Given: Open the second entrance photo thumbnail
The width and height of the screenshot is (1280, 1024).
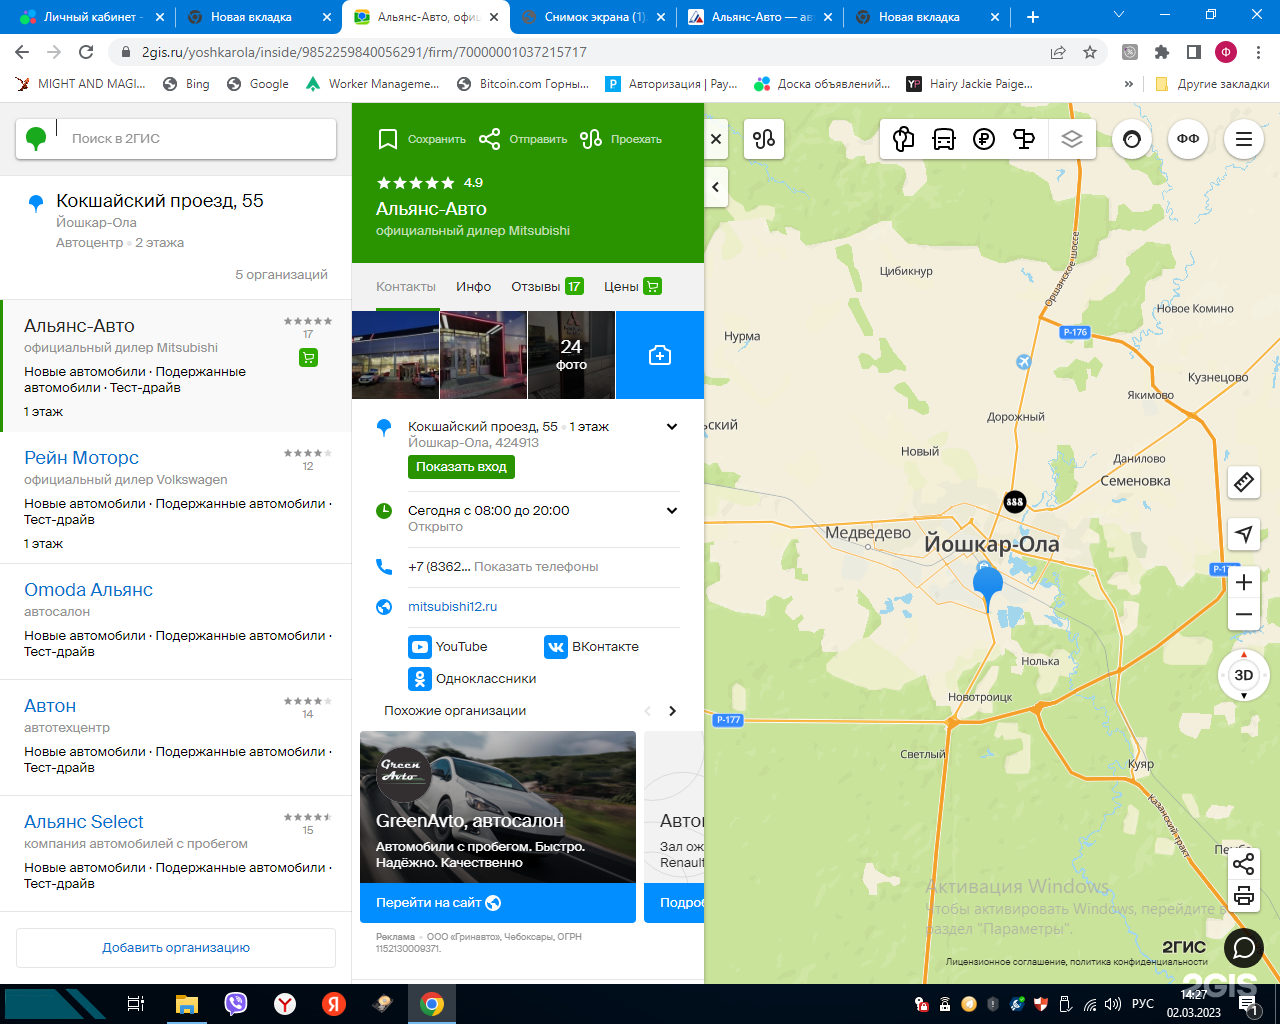Looking at the screenshot, I should [483, 355].
